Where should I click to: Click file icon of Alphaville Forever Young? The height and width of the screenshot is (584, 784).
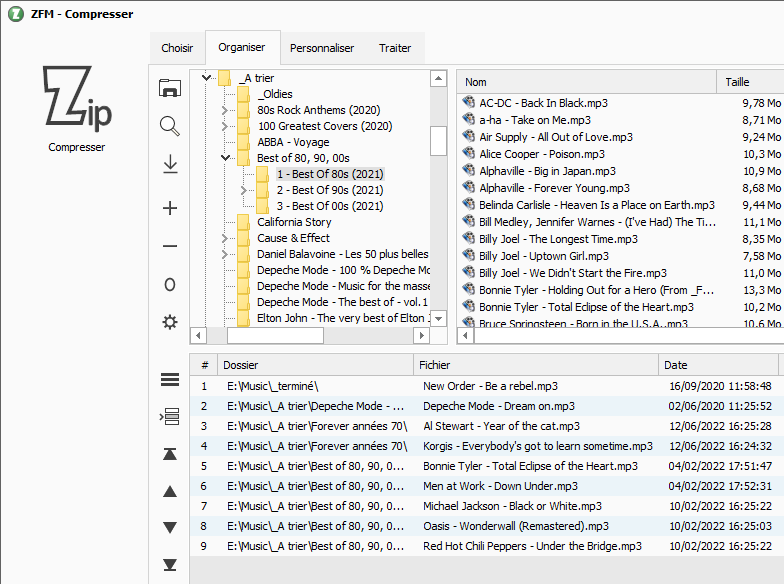click(x=468, y=187)
